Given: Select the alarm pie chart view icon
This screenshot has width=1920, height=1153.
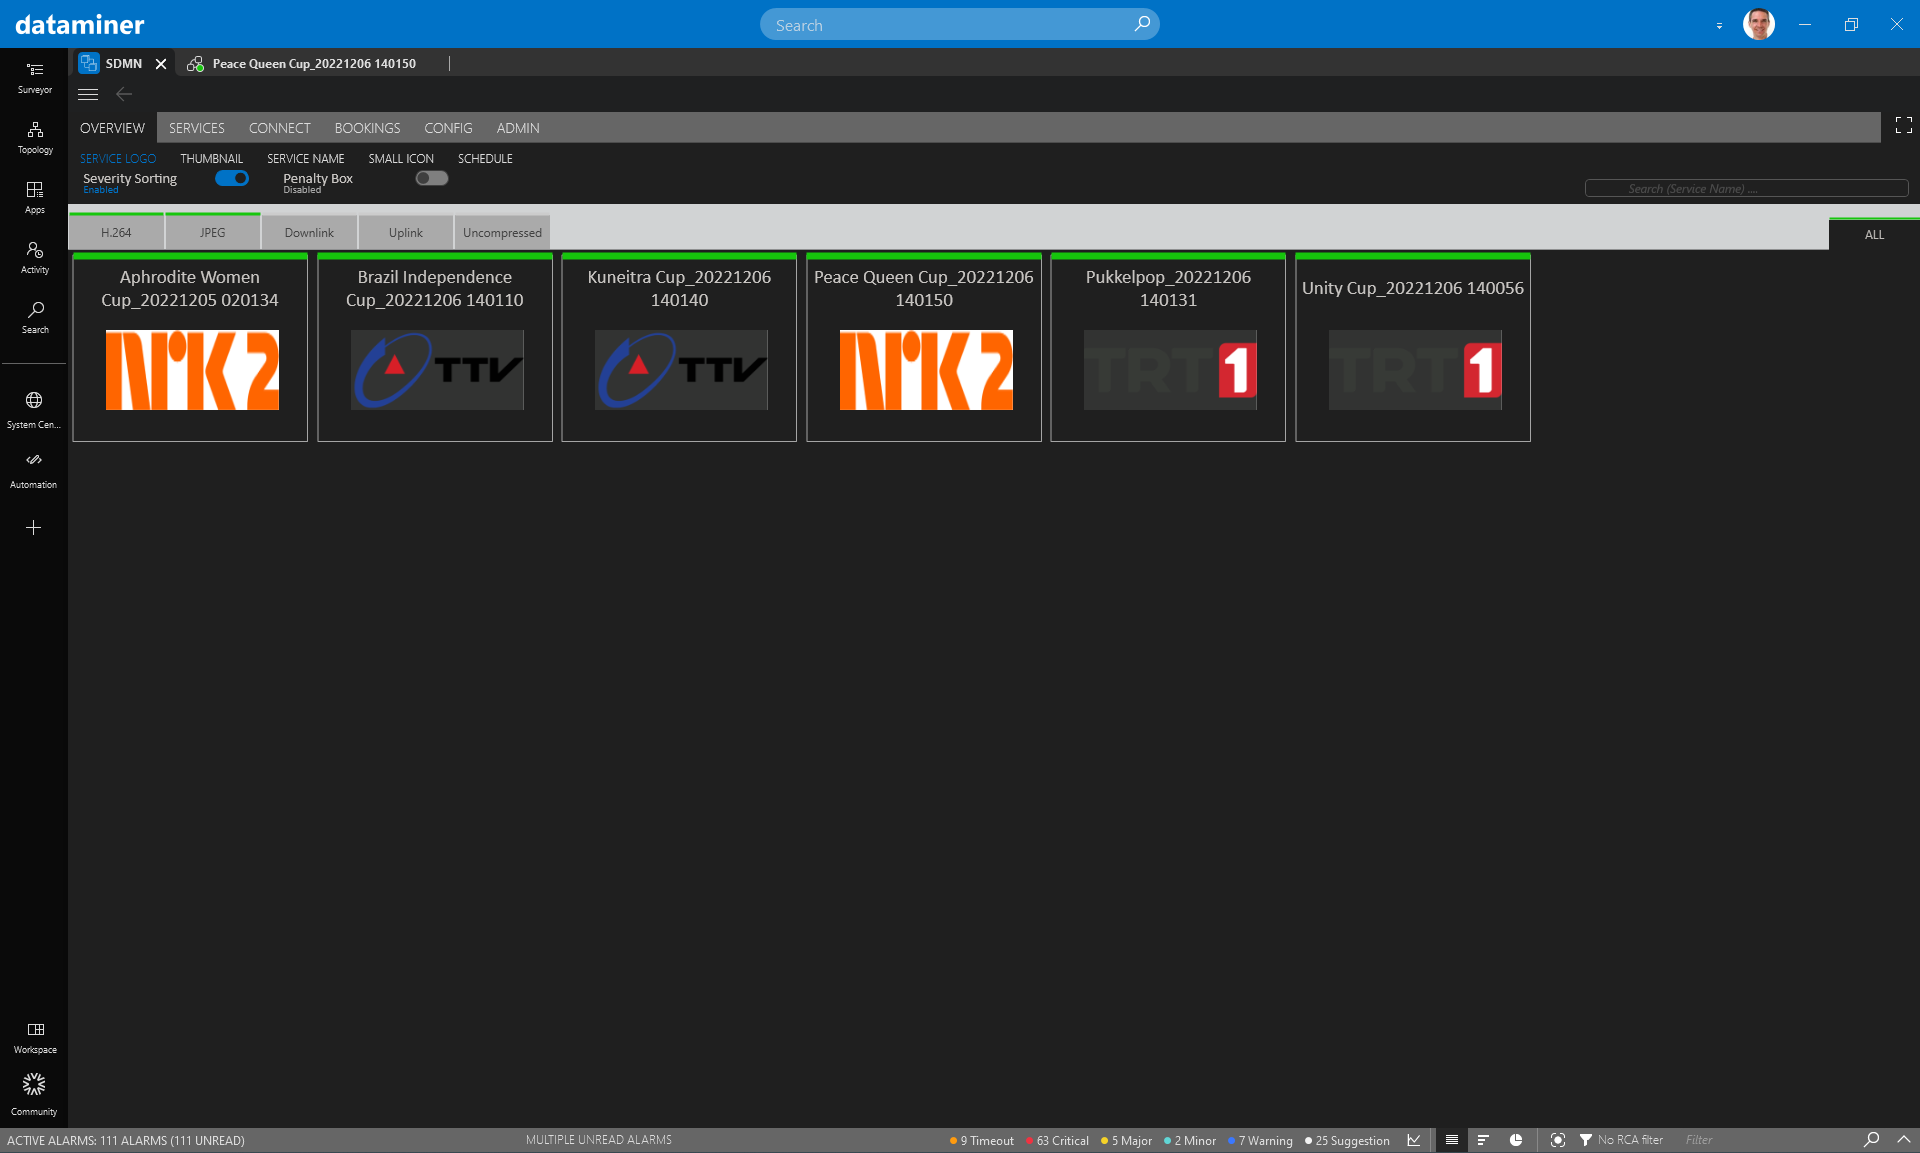Looking at the screenshot, I should click(x=1516, y=1140).
